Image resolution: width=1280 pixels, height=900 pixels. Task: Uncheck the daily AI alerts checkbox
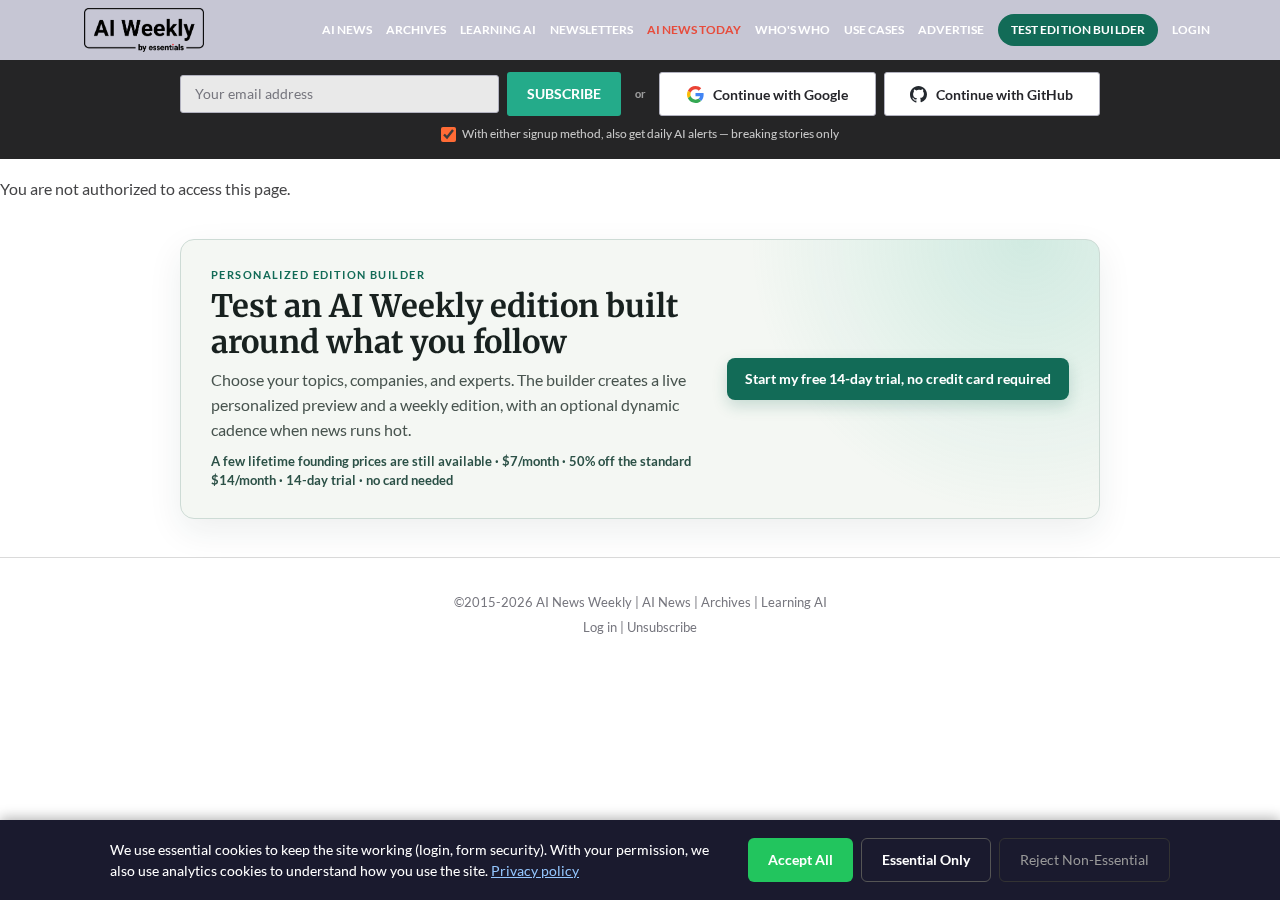tap(448, 134)
